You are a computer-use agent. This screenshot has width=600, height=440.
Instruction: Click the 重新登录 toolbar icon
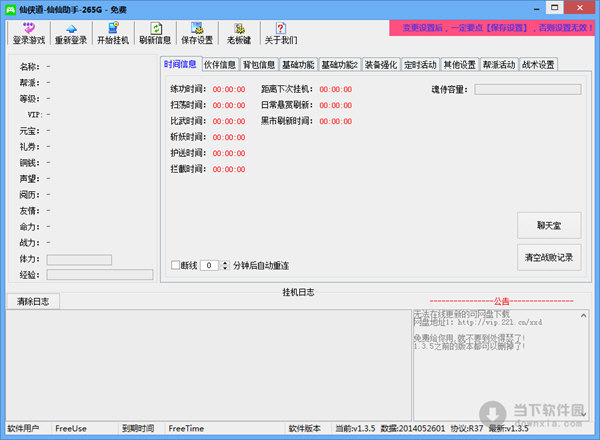pos(71,33)
